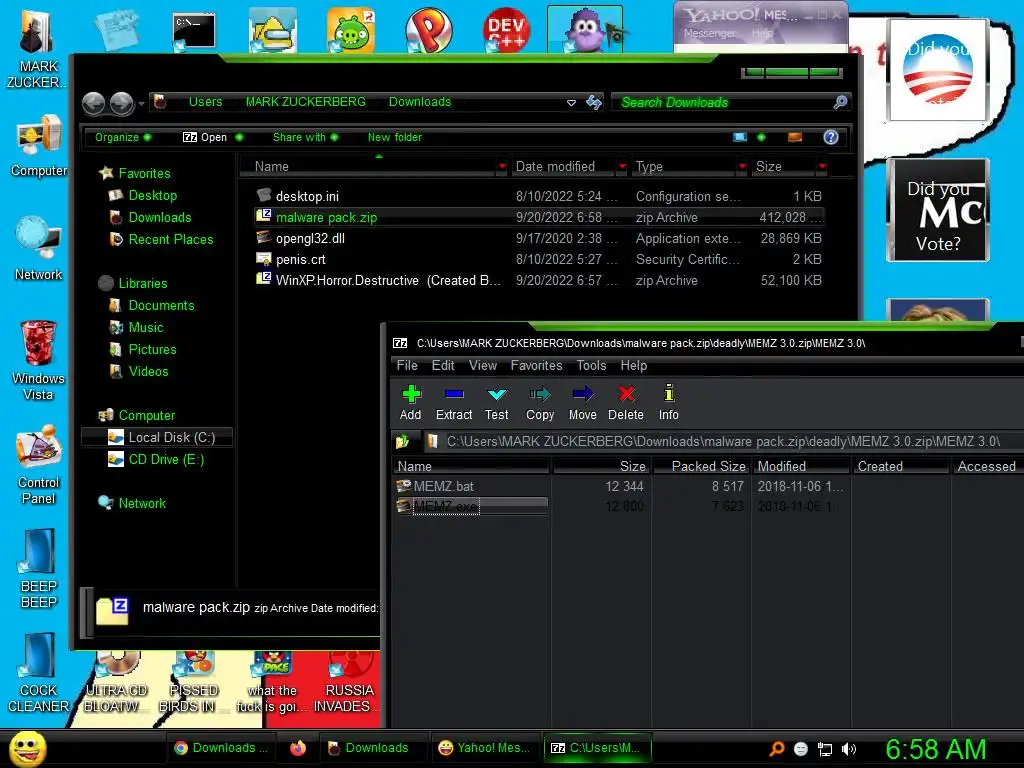
Task: Open Recent Places in Favorites
Action: [170, 240]
